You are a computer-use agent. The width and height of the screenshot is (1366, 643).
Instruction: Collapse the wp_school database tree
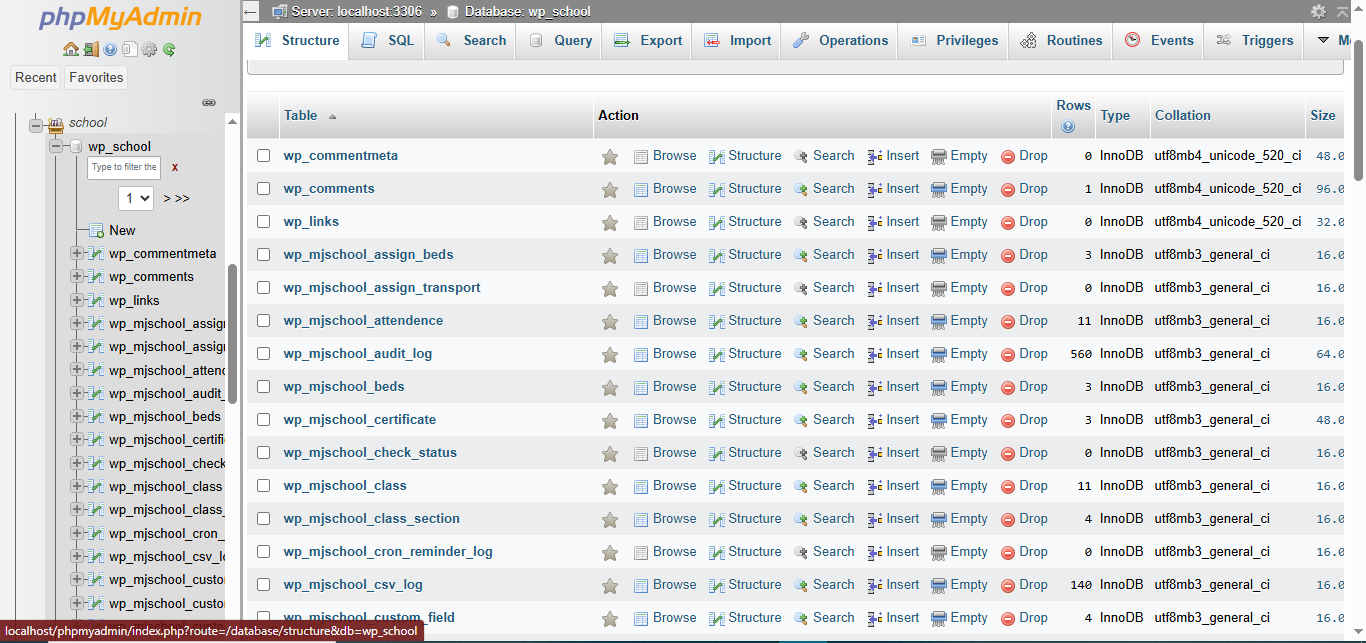coord(56,146)
